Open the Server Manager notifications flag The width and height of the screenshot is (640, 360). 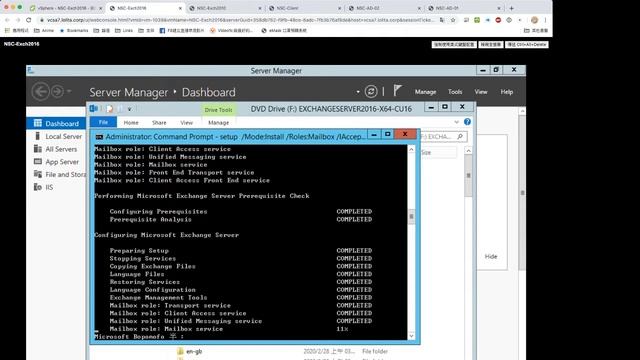398,91
